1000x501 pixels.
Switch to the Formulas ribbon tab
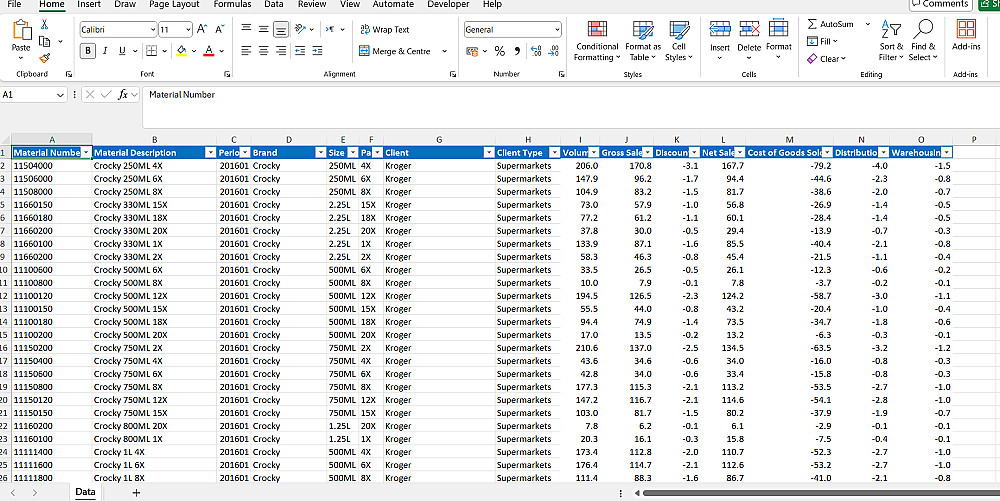(232, 5)
